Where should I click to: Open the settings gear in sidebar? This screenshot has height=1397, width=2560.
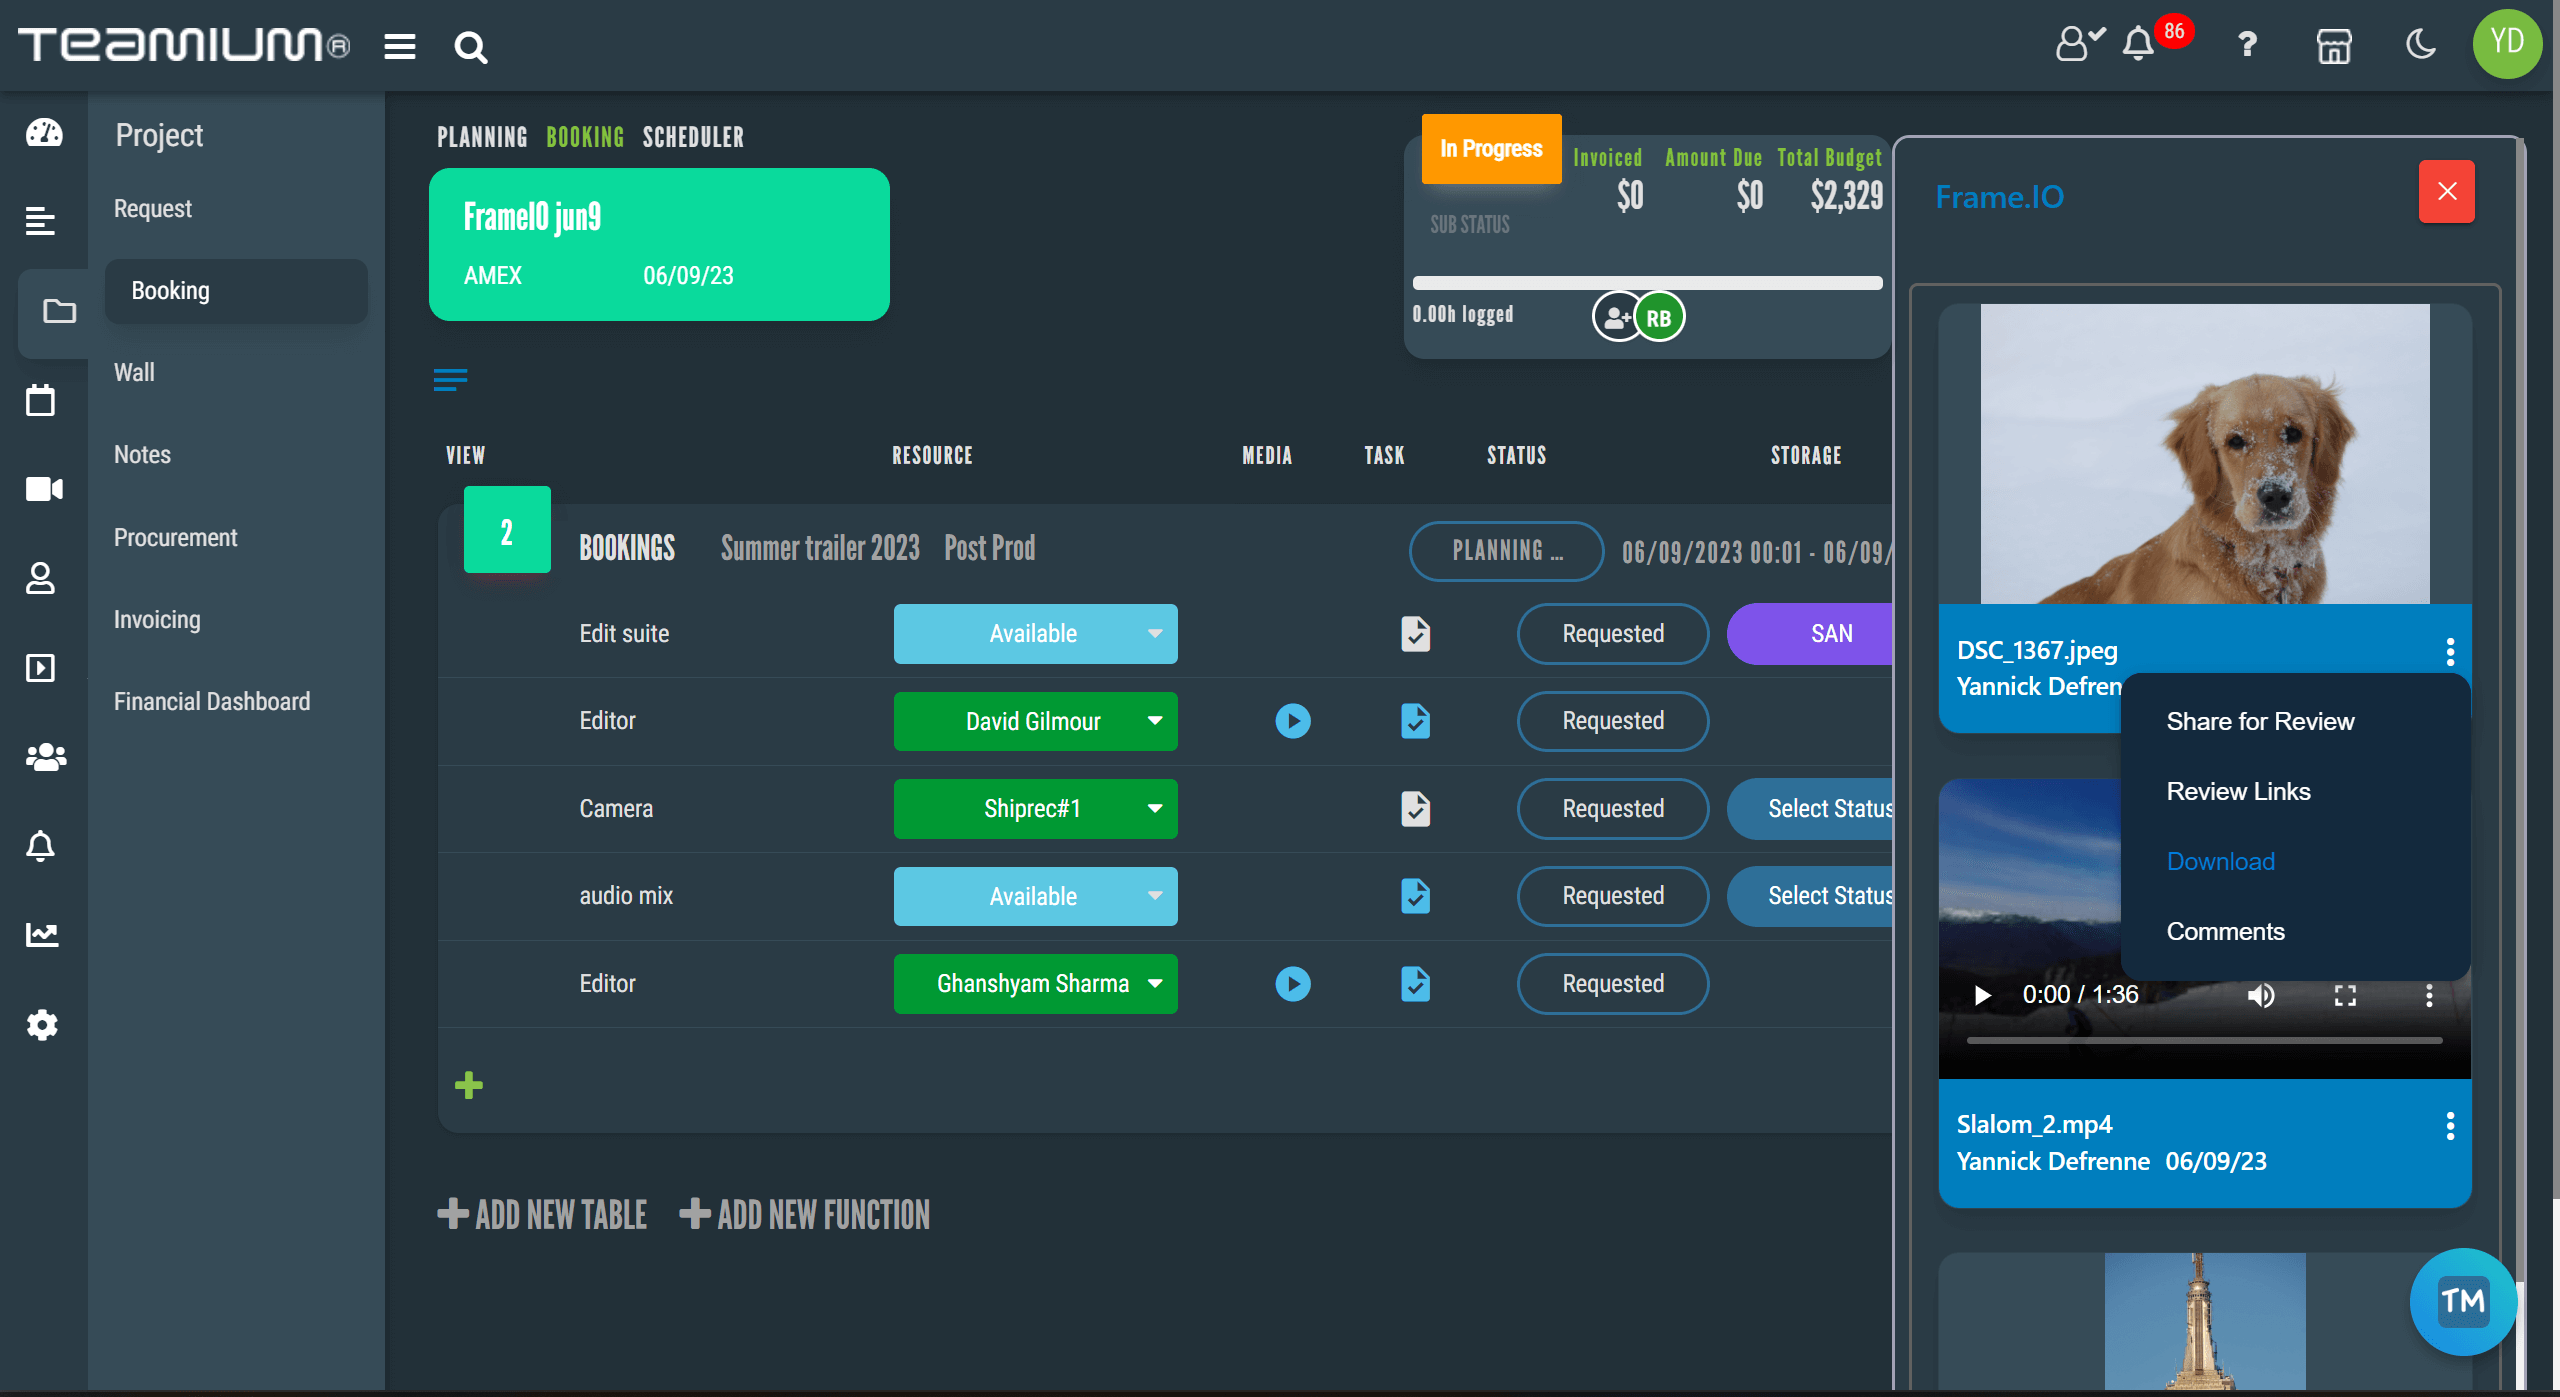pos(42,1024)
